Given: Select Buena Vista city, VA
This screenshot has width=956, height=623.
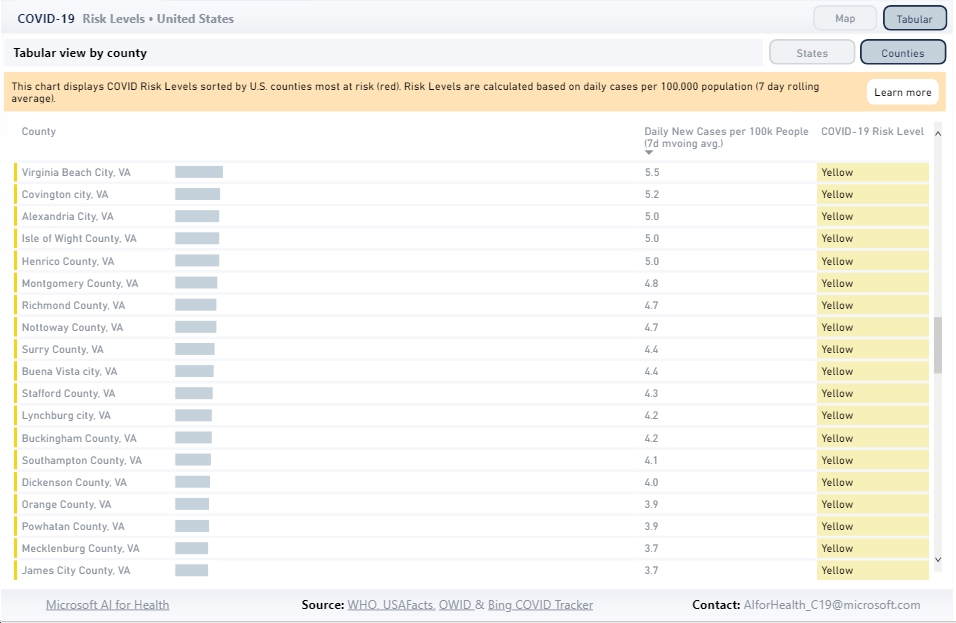Looking at the screenshot, I should tap(471, 371).
